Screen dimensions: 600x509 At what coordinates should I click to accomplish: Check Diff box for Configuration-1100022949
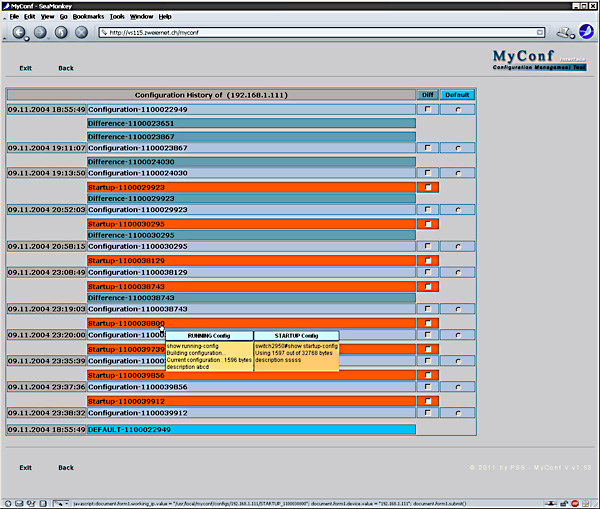tap(427, 109)
